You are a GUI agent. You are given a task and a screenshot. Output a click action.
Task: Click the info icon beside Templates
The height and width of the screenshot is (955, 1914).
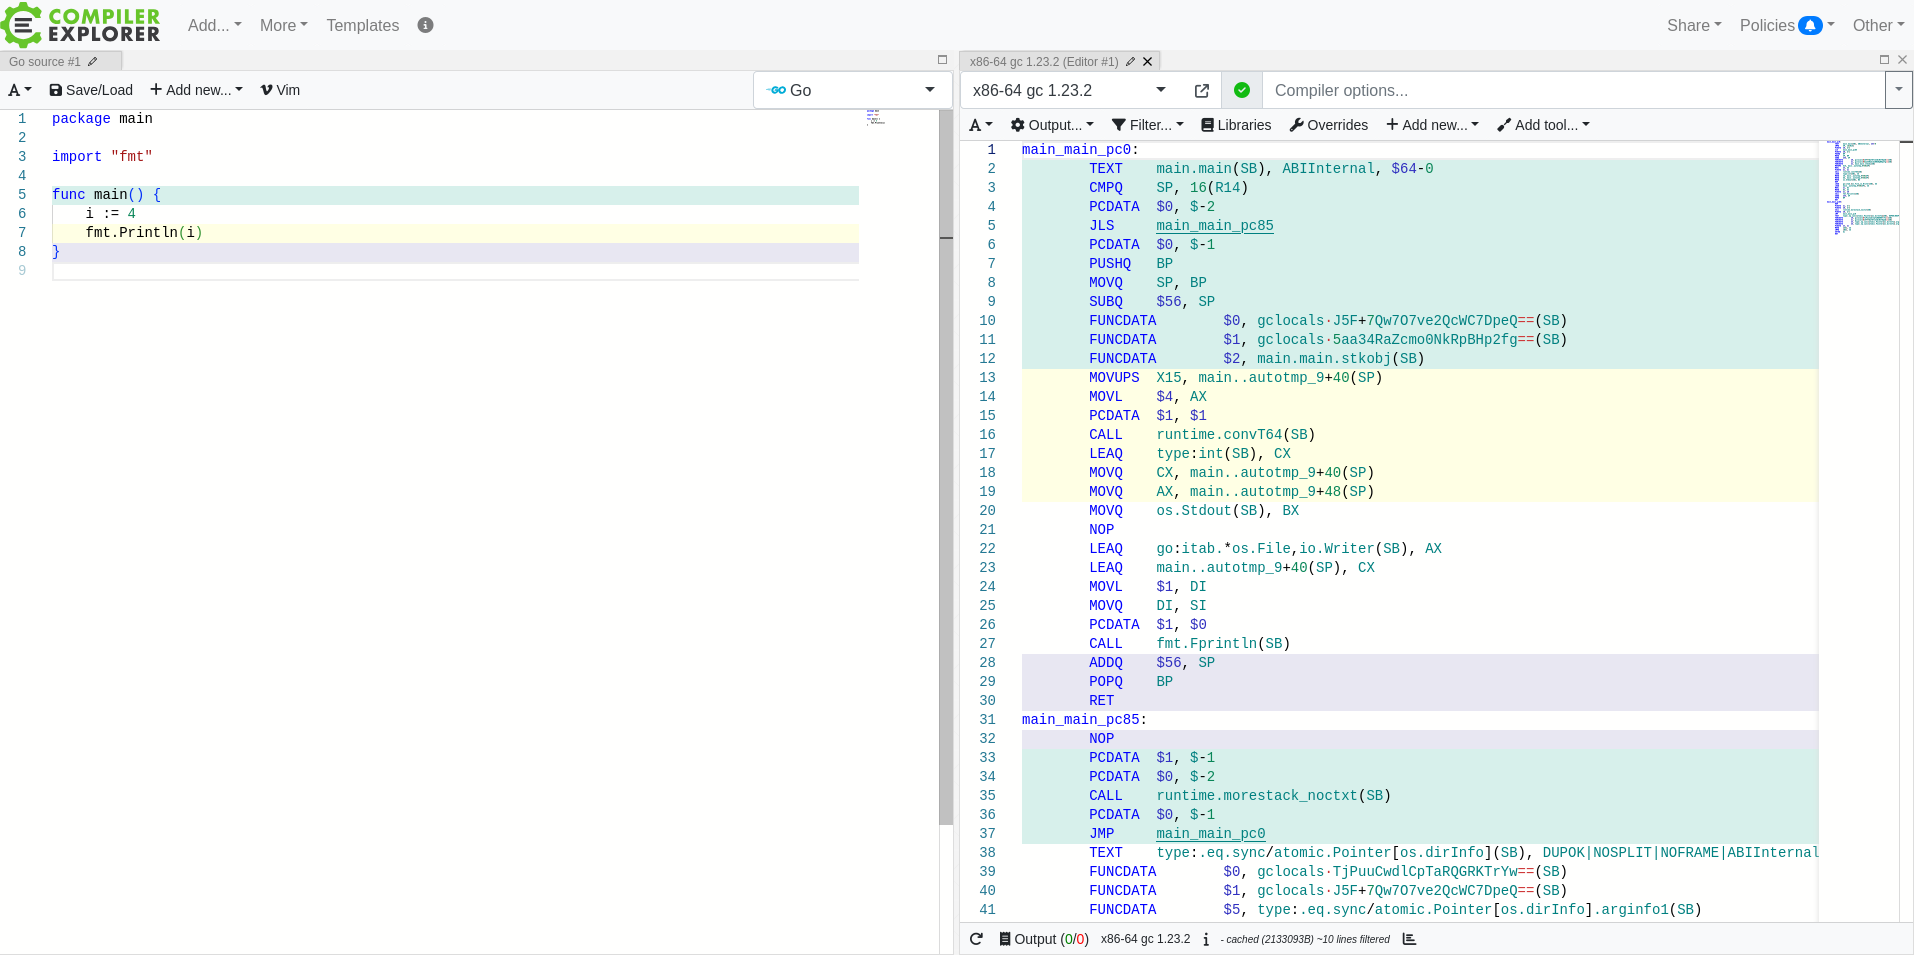pyautogui.click(x=425, y=25)
